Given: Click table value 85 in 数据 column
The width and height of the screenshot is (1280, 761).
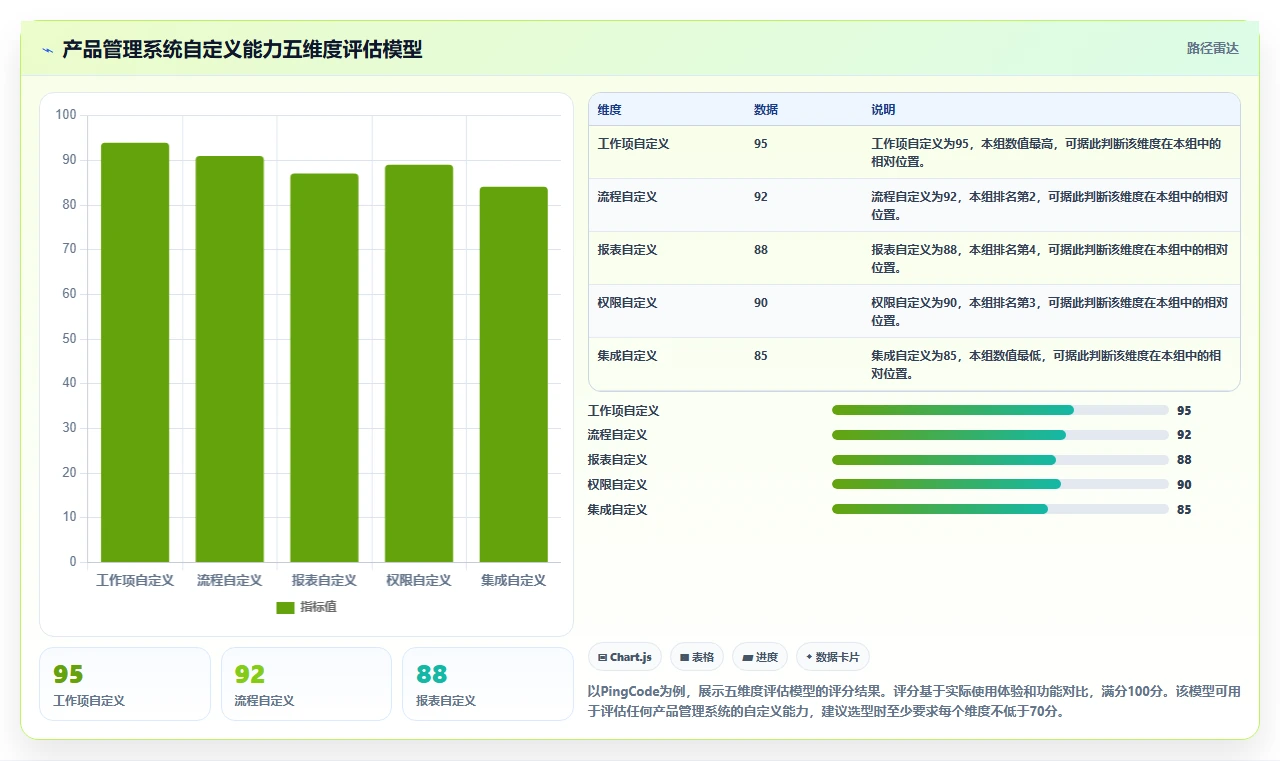Looking at the screenshot, I should tap(761, 356).
